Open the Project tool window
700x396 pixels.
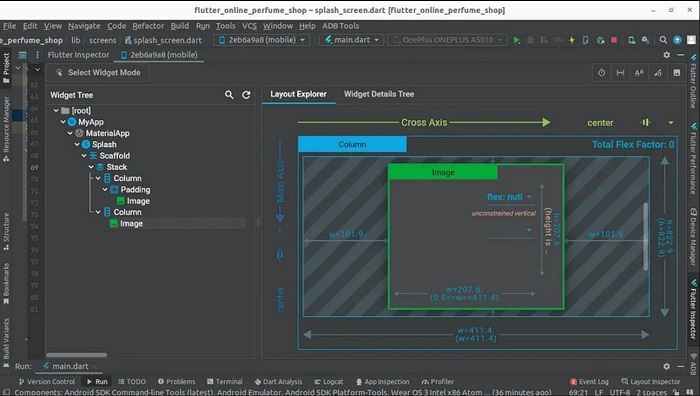(x=6, y=68)
